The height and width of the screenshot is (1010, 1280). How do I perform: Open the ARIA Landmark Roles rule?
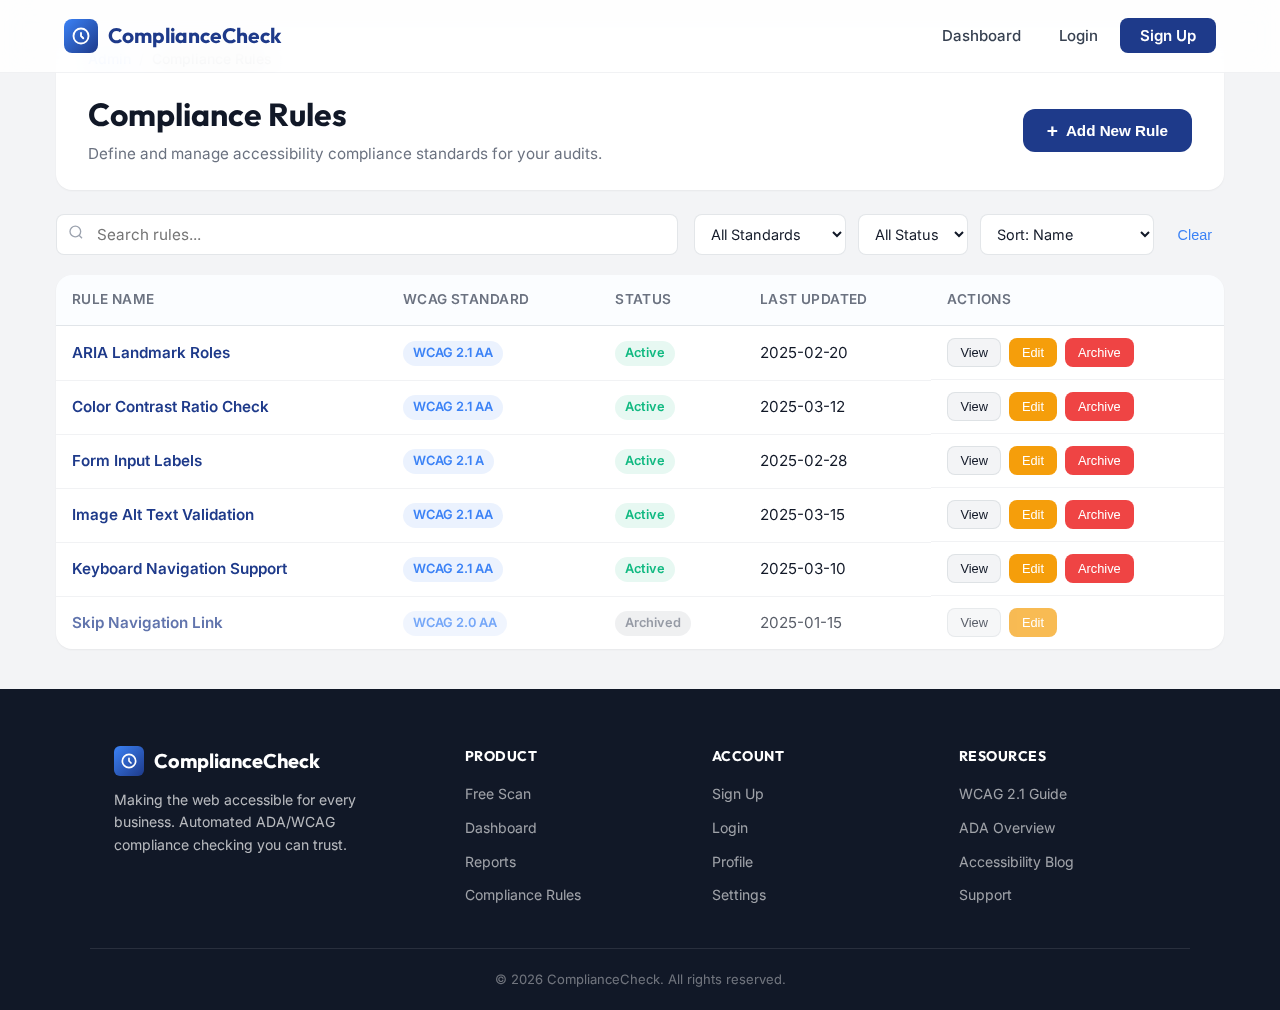point(151,353)
